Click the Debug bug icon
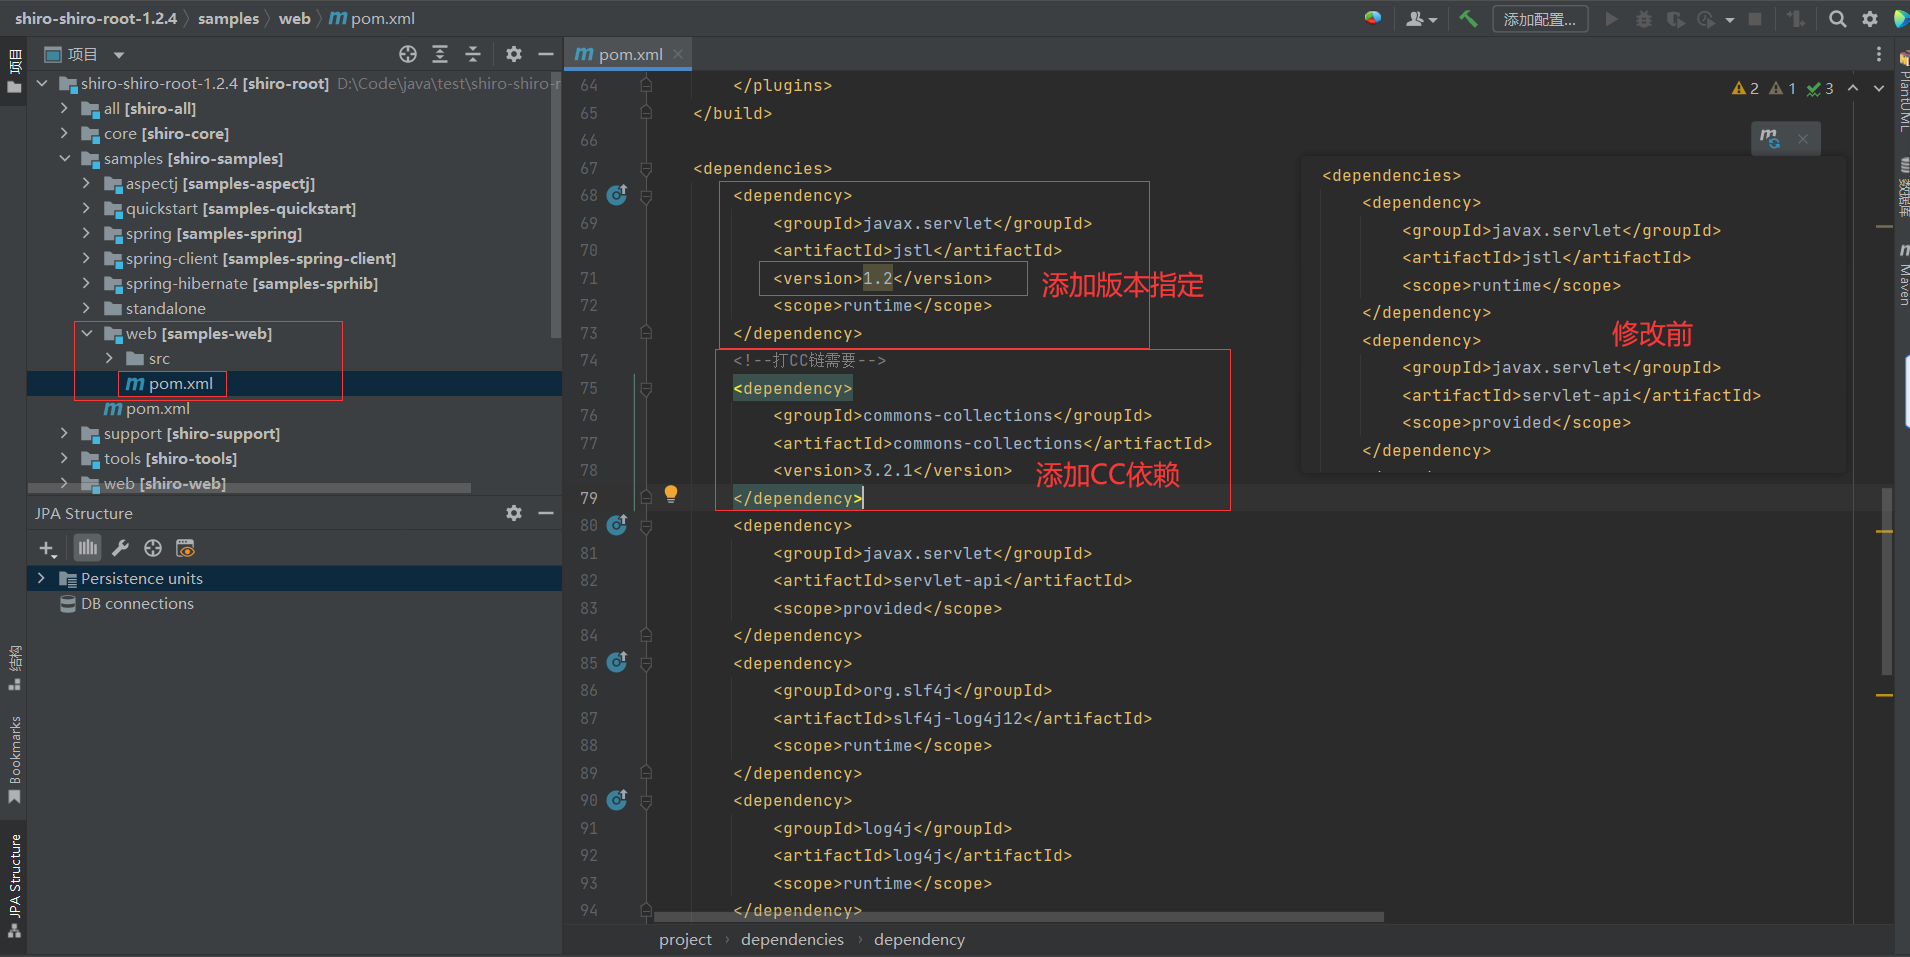Viewport: 1910px width, 957px height. pyautogui.click(x=1643, y=19)
